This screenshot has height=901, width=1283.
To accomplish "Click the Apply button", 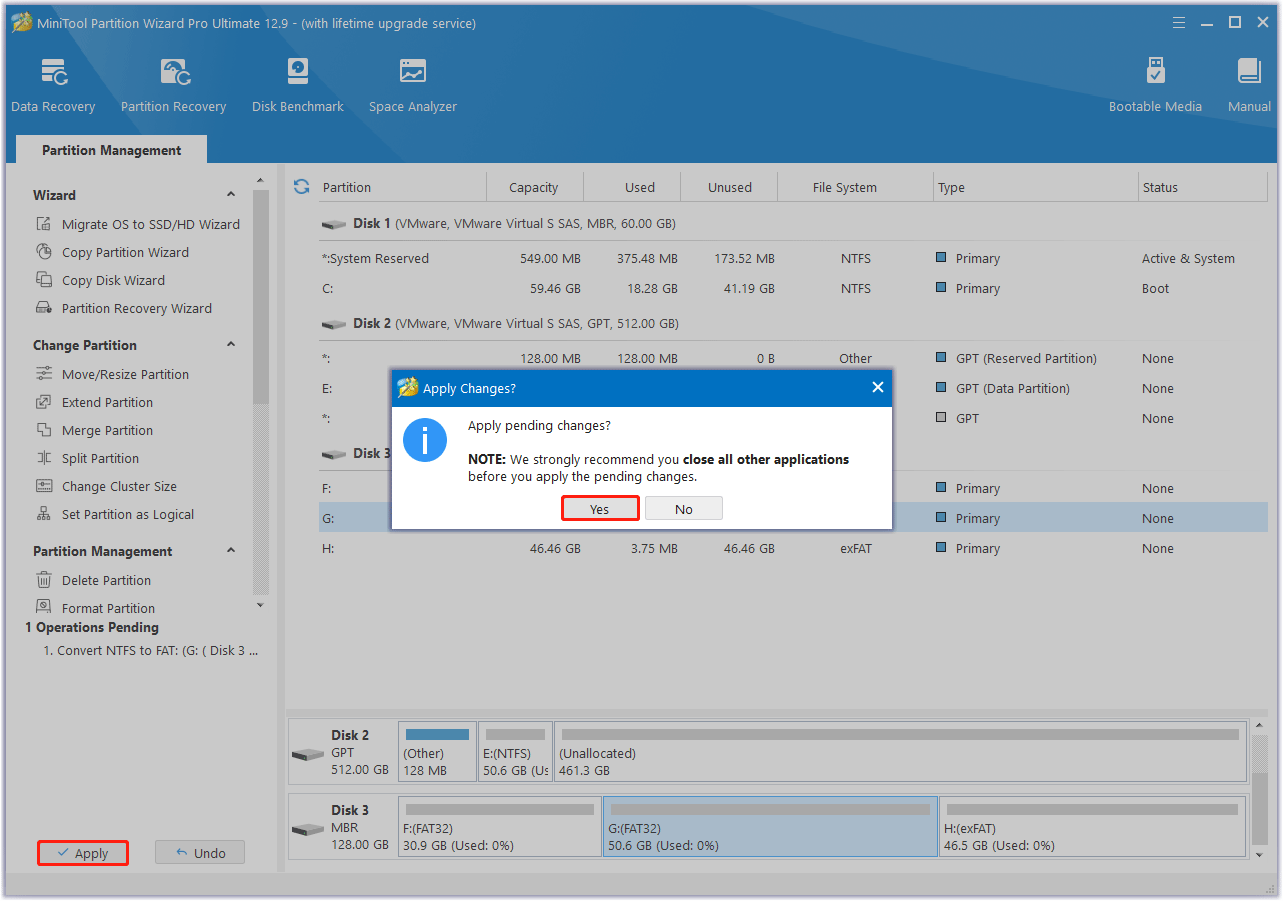I will point(83,853).
